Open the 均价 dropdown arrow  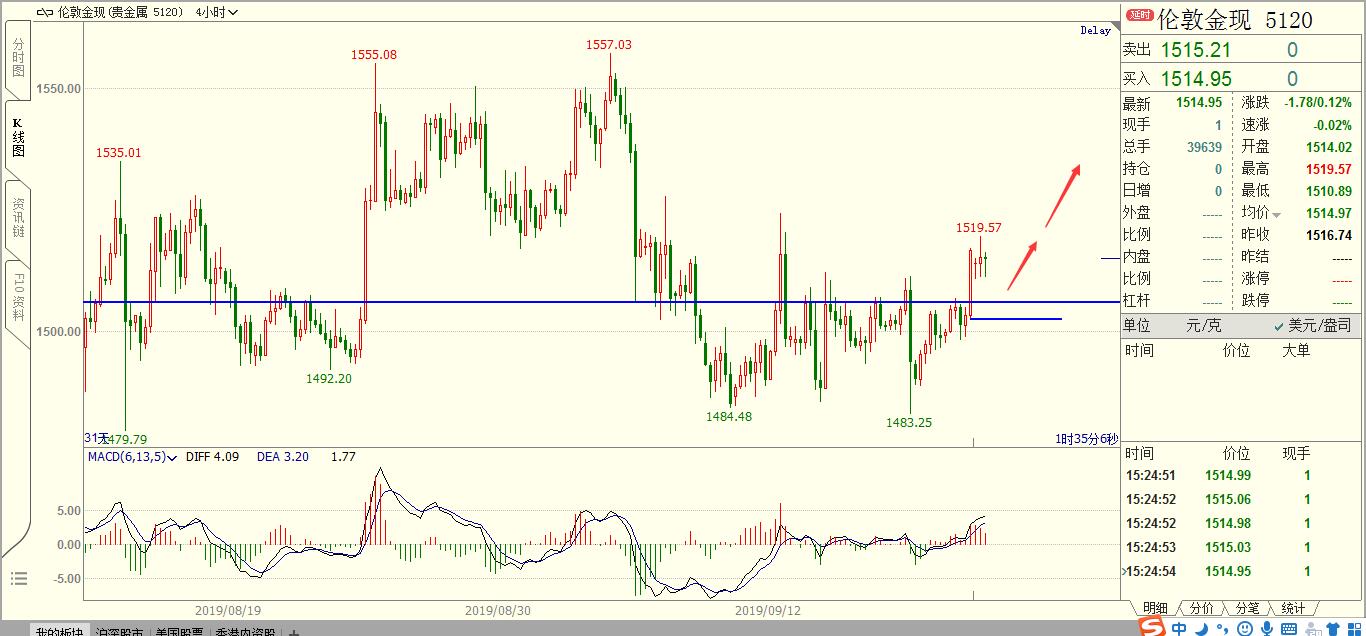tap(1276, 215)
